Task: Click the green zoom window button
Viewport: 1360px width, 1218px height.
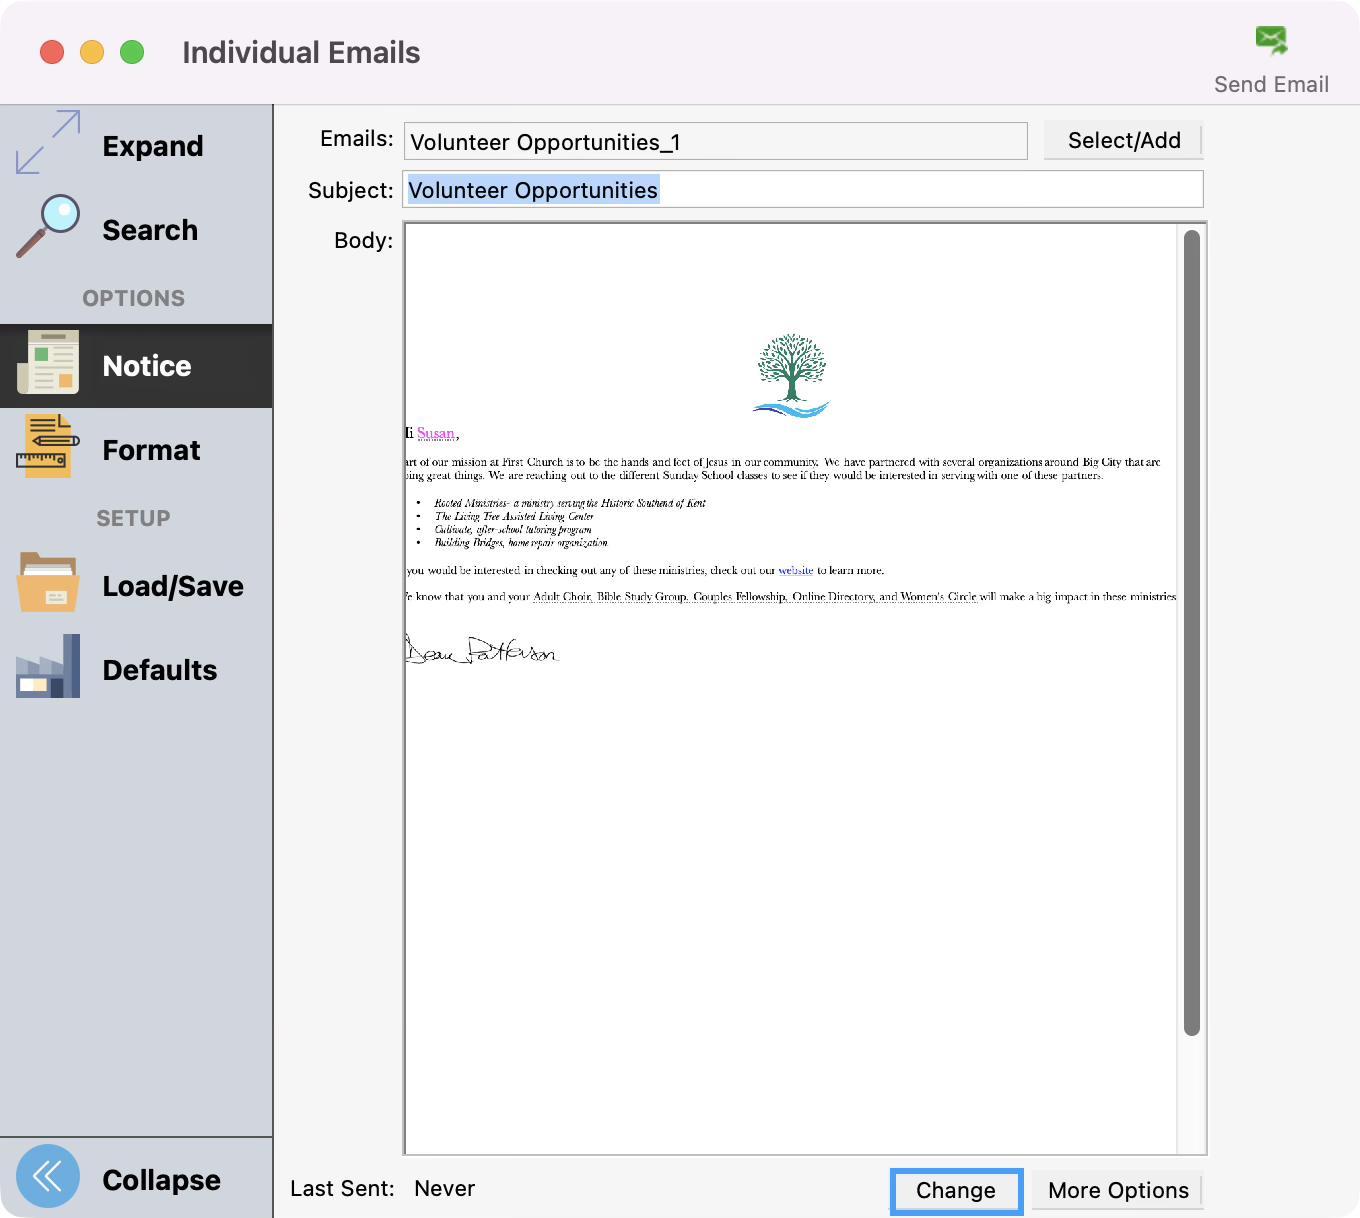Action: pos(132,52)
